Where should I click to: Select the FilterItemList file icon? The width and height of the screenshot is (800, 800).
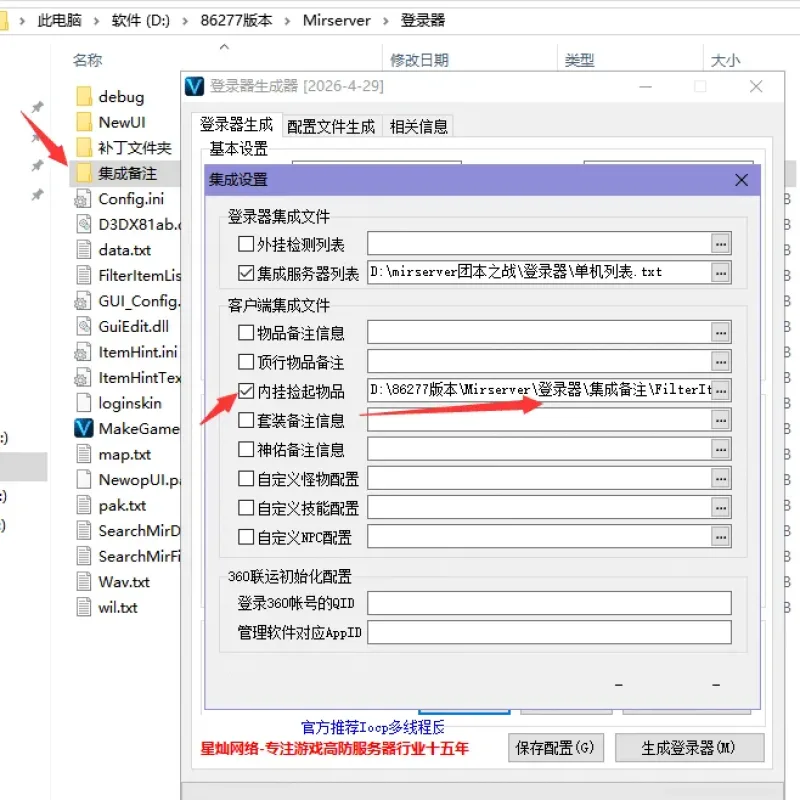(x=84, y=276)
